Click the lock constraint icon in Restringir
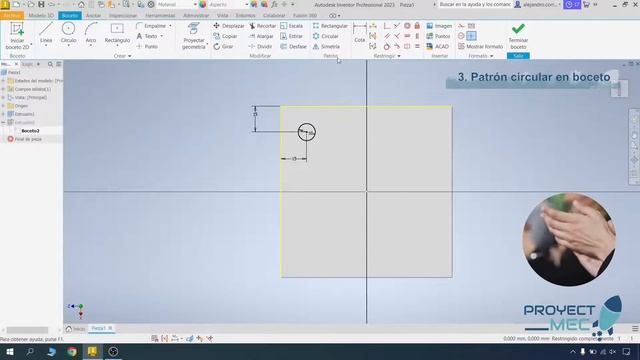The height and width of the screenshot is (360, 640). tap(417, 26)
